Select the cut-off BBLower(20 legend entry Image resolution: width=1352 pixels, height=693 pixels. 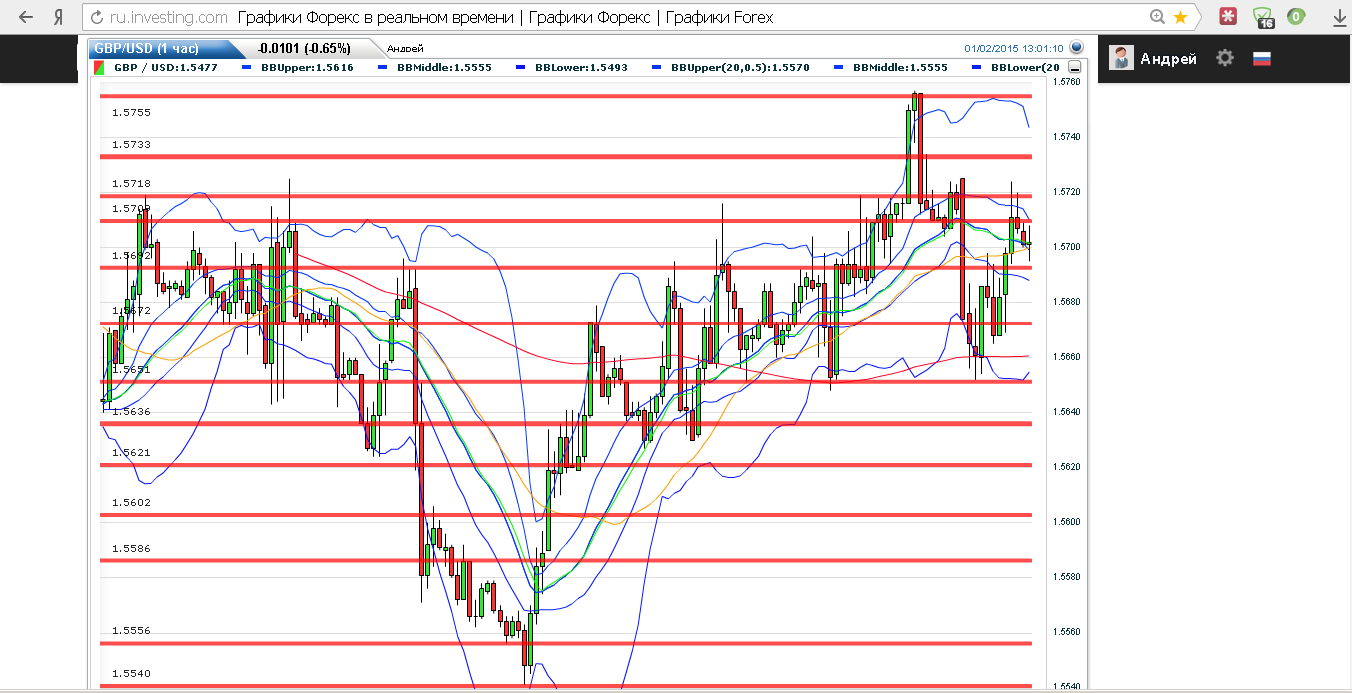click(x=1024, y=67)
